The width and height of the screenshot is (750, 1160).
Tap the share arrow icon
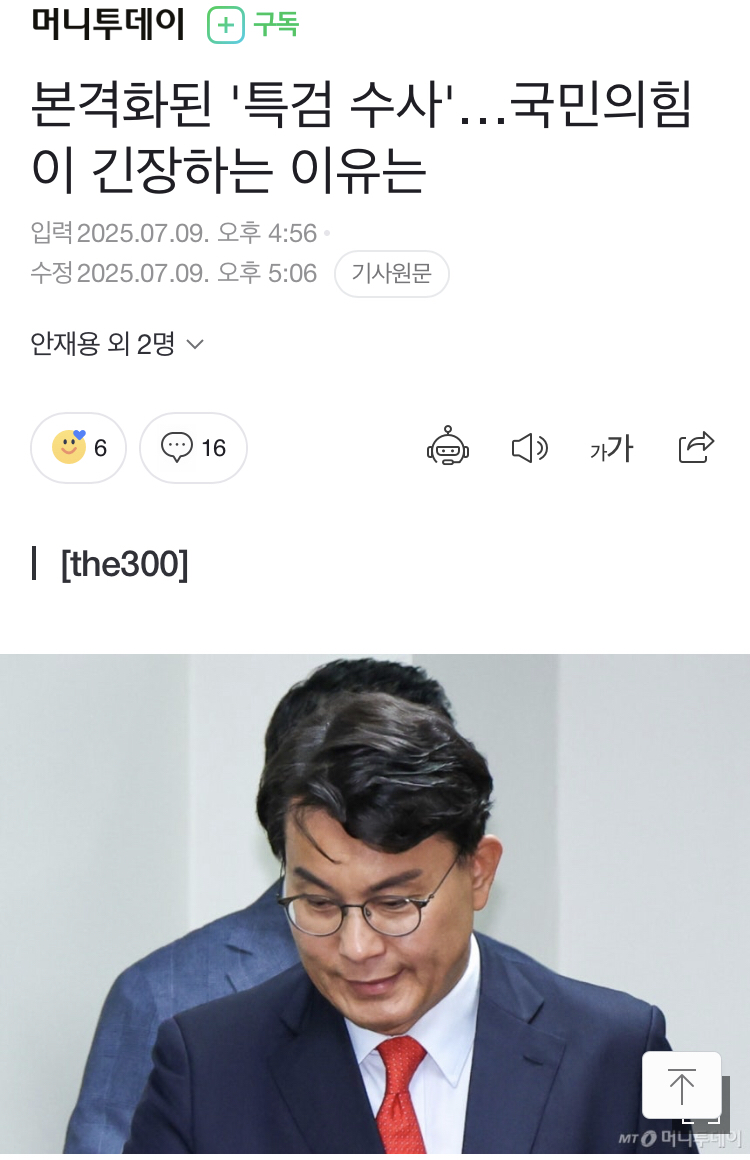click(696, 447)
